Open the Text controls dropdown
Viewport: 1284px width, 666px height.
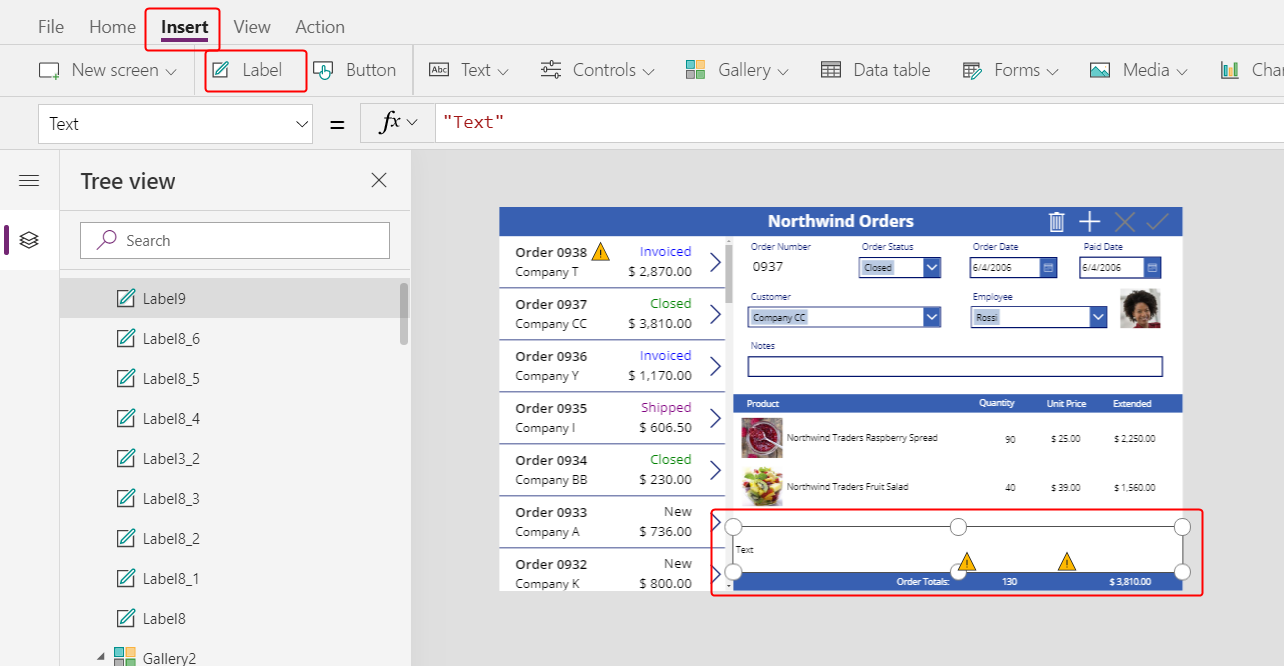(x=469, y=70)
